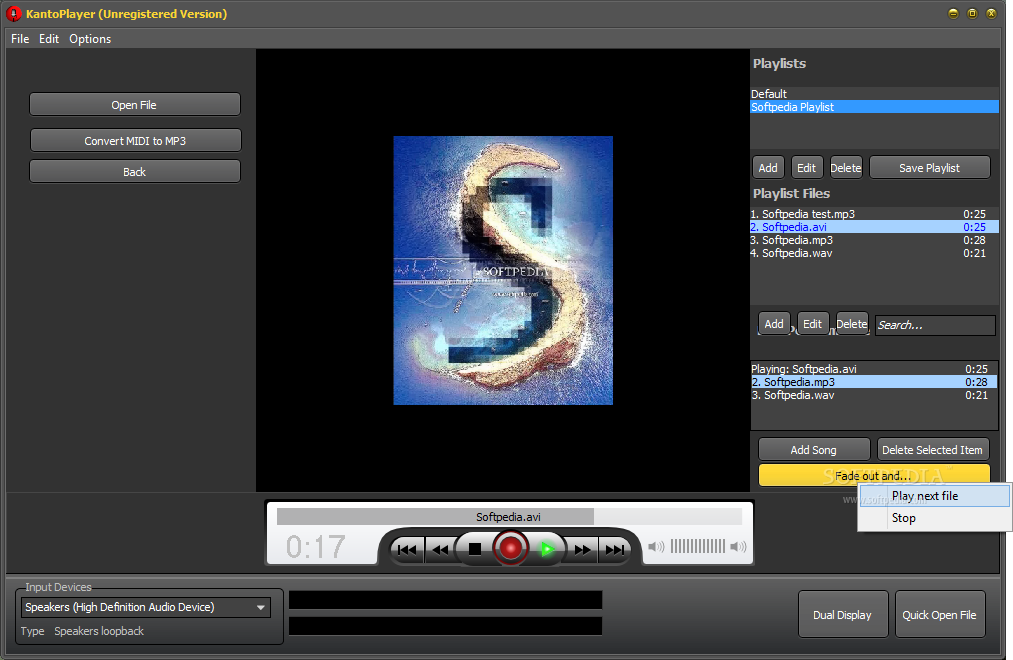This screenshot has width=1013, height=660.
Task: Open the Edit menu
Action: click(x=48, y=39)
